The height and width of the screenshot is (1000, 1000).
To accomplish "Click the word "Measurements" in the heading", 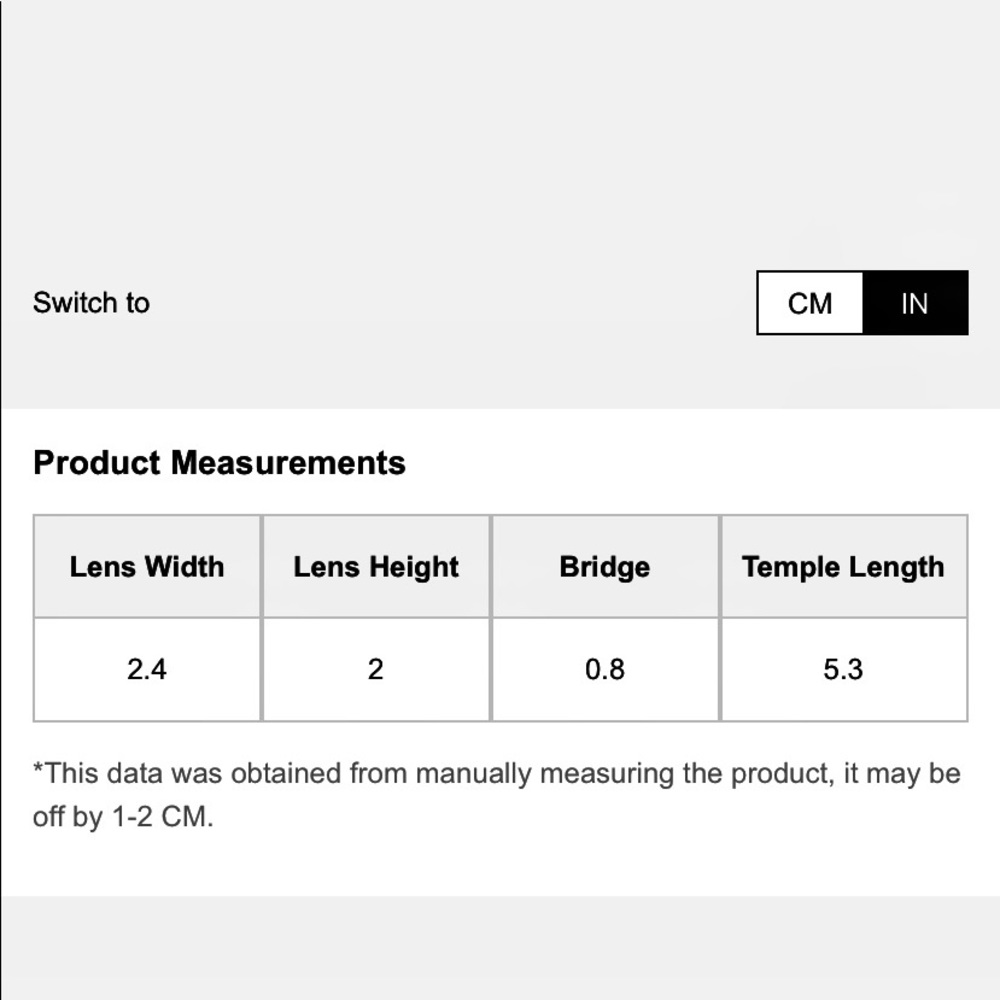I will click(x=288, y=463).
